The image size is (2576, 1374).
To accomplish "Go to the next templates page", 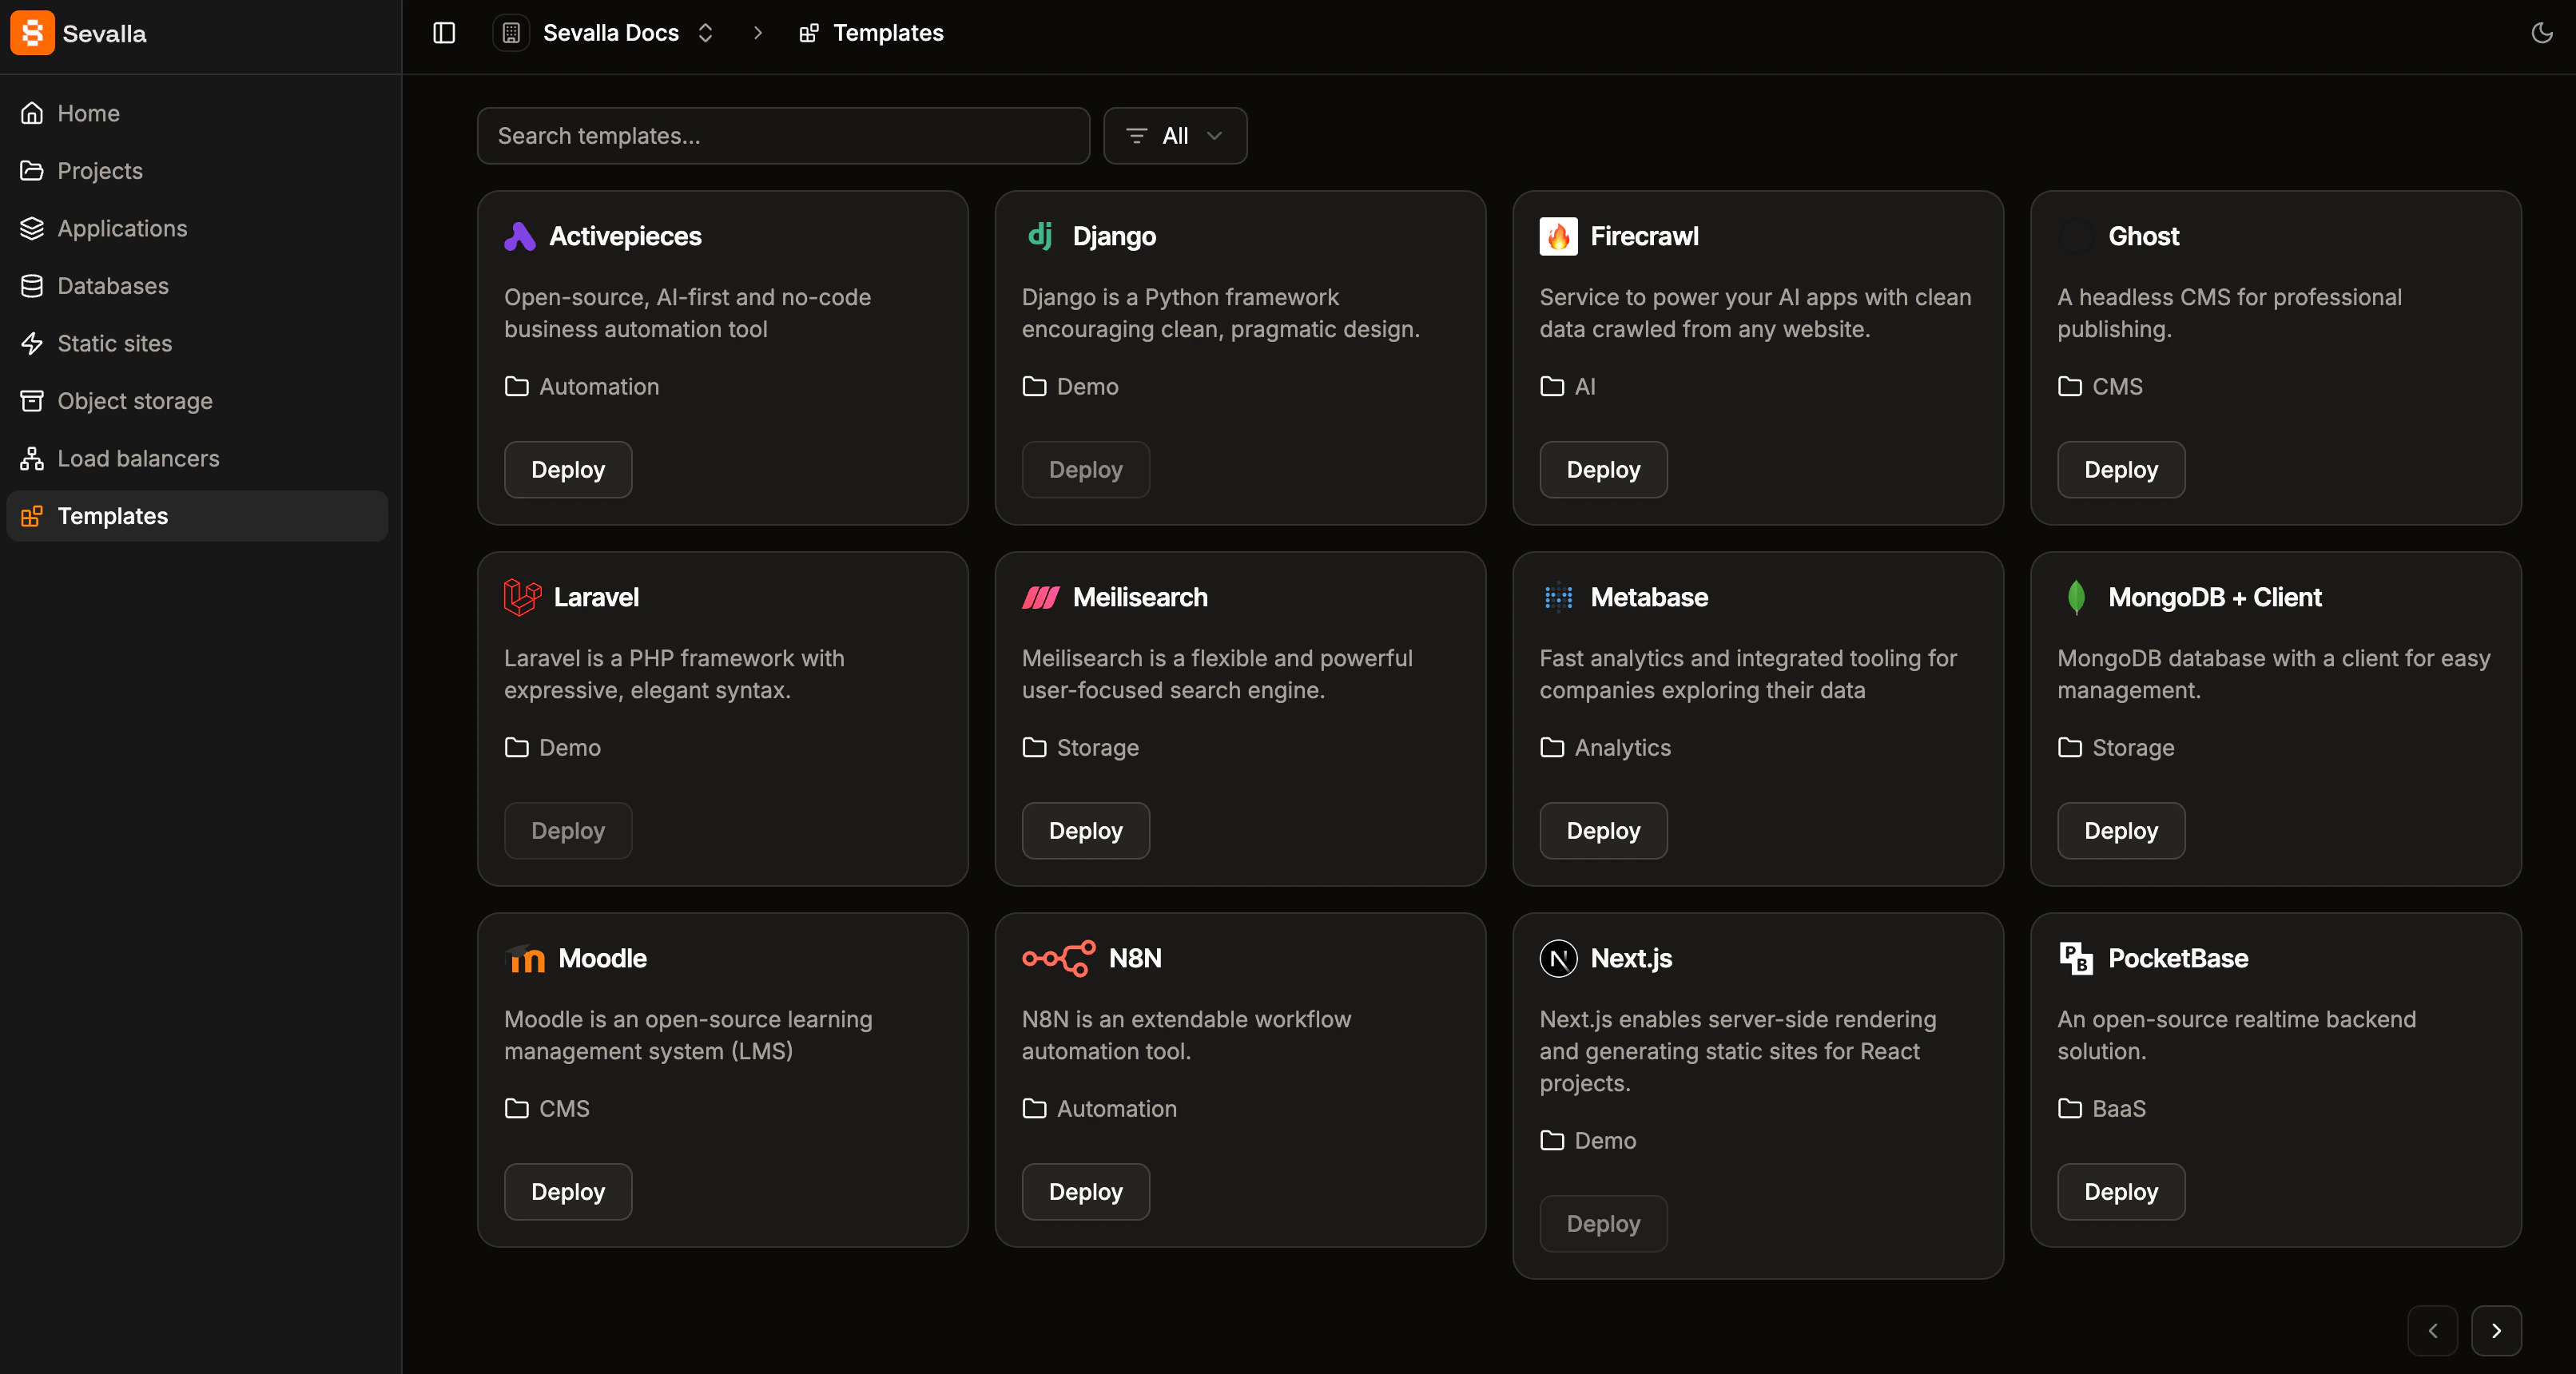I will 2496,1331.
